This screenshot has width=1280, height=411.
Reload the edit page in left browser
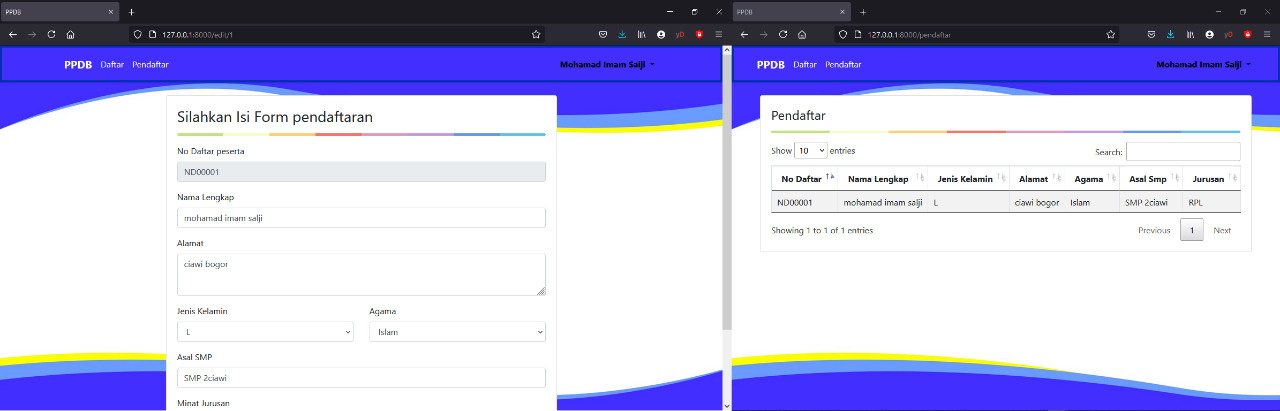pyautogui.click(x=51, y=34)
